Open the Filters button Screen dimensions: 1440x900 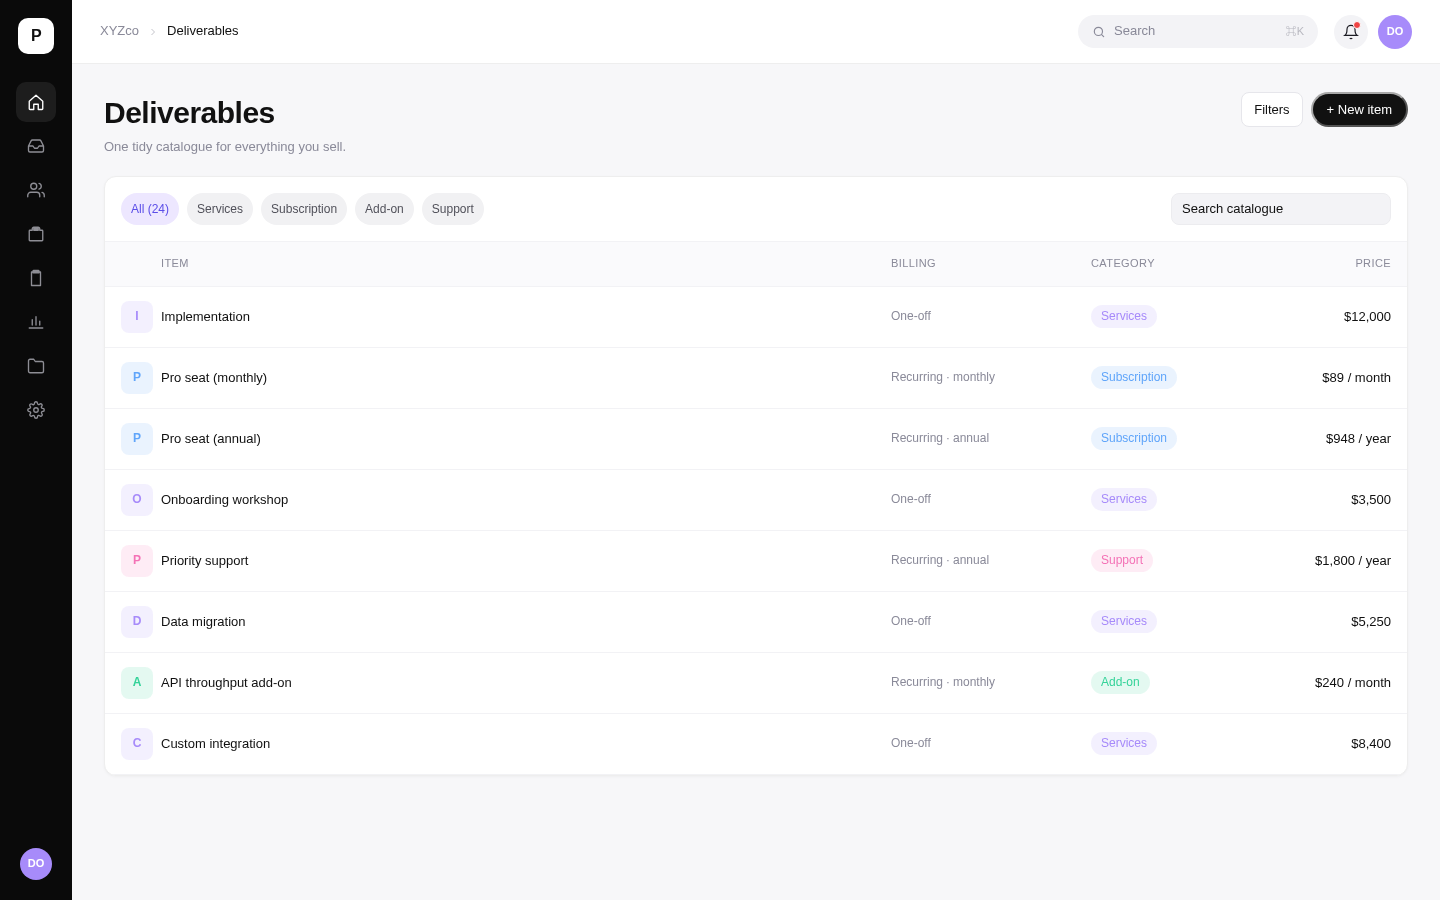point(1272,110)
